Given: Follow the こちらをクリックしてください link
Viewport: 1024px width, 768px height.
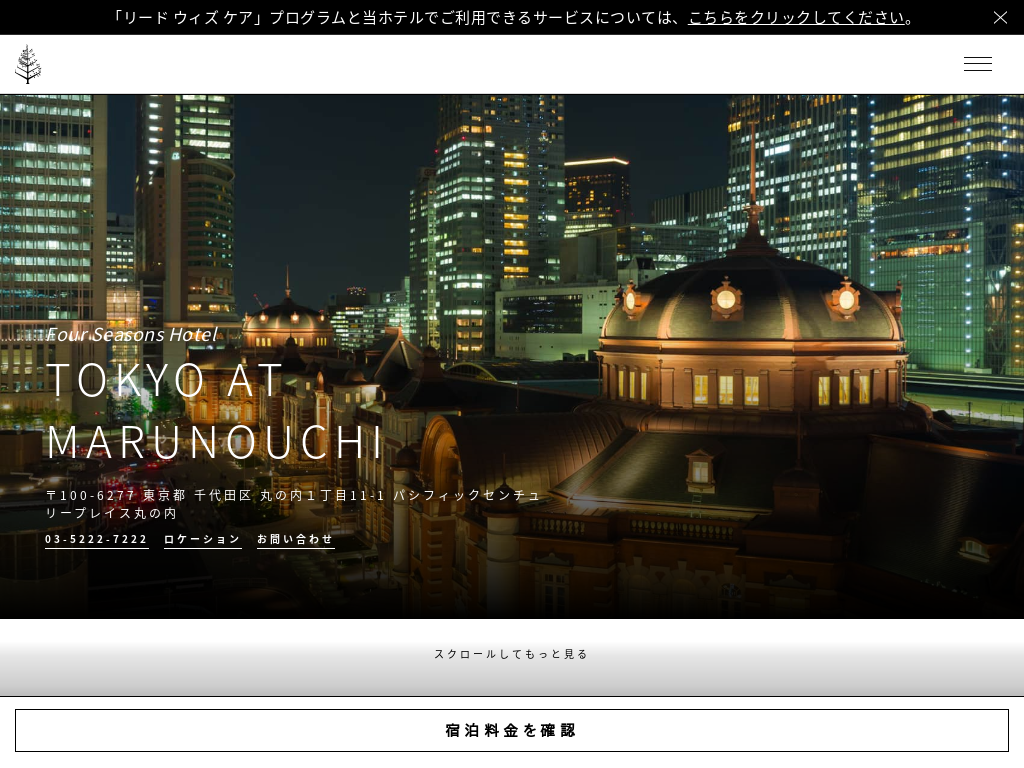Looking at the screenshot, I should coord(797,18).
